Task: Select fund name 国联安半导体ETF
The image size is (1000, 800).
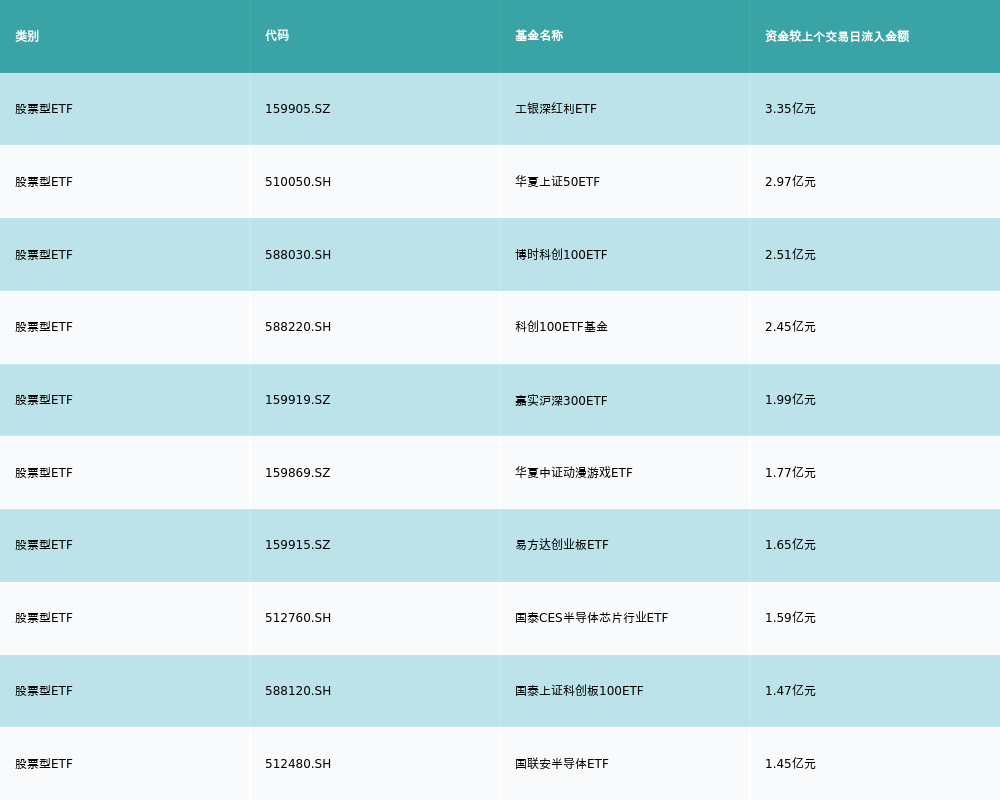Action: (562, 764)
